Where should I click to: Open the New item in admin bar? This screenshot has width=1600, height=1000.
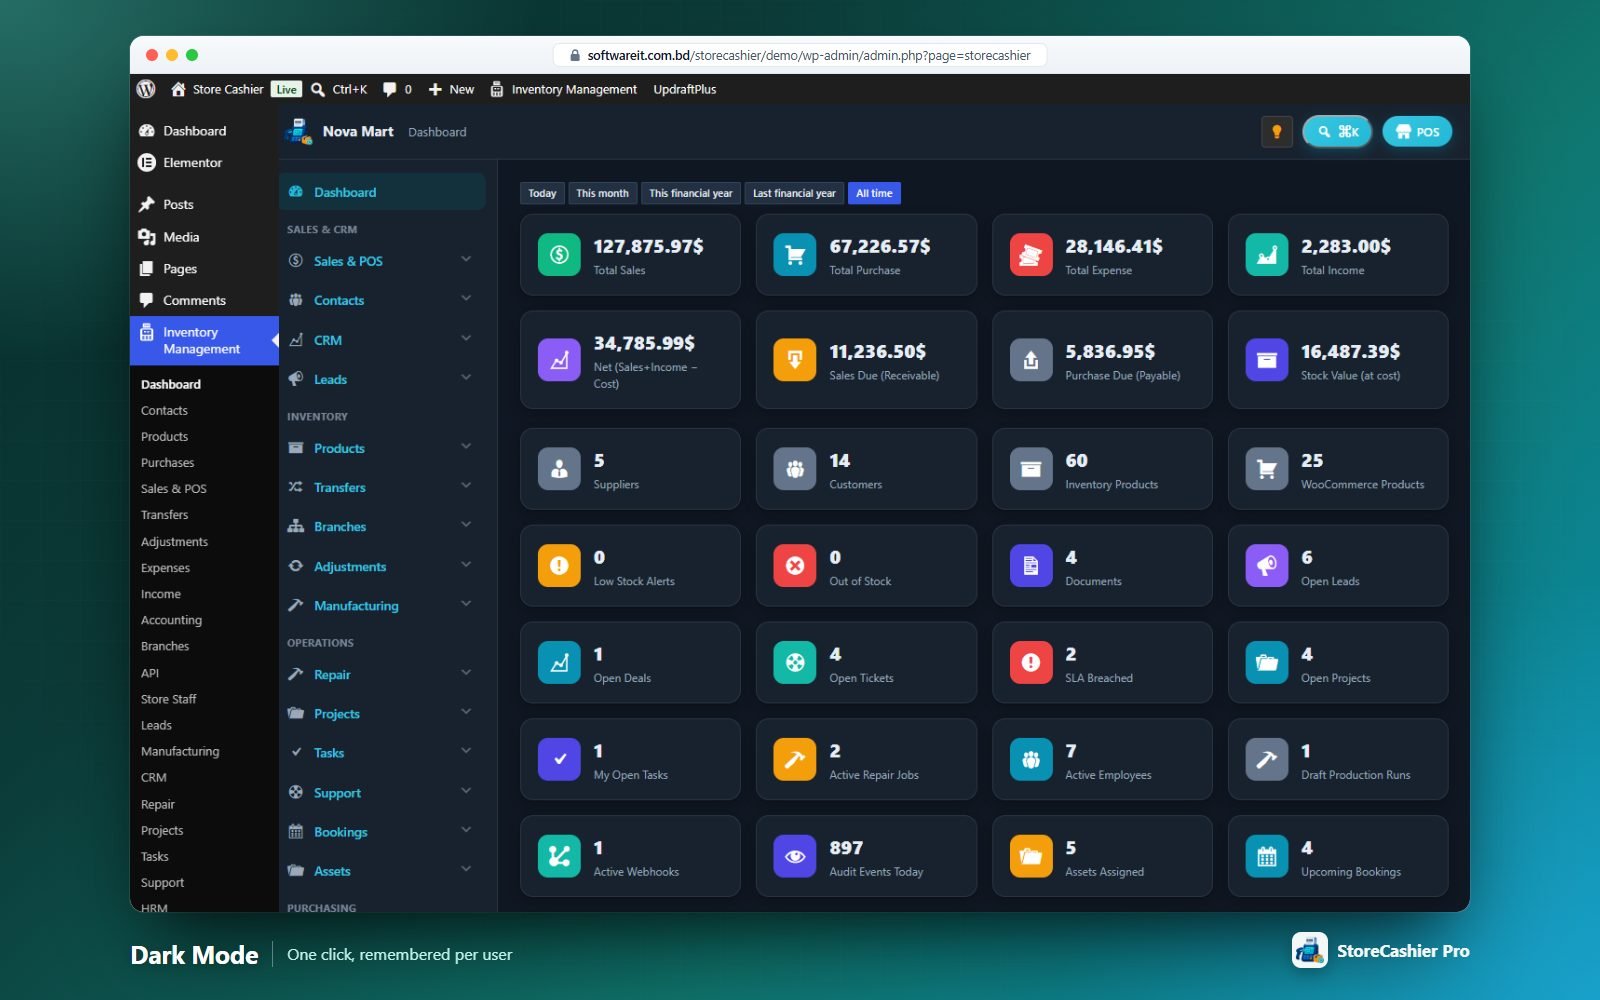[451, 89]
